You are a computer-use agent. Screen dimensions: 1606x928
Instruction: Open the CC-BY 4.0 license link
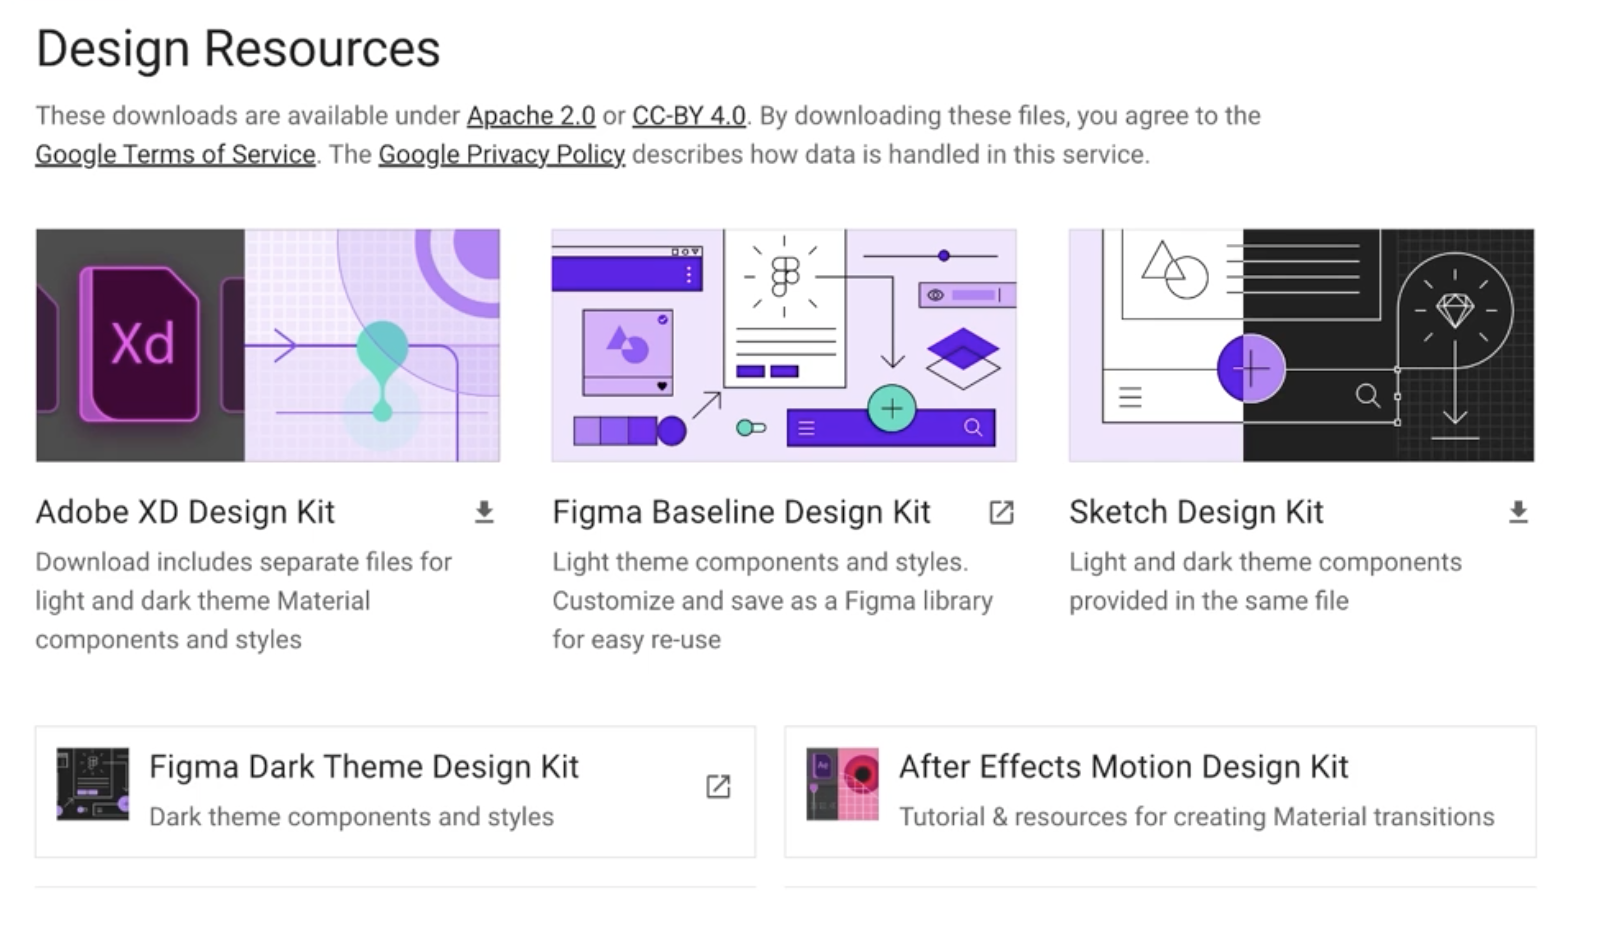689,116
